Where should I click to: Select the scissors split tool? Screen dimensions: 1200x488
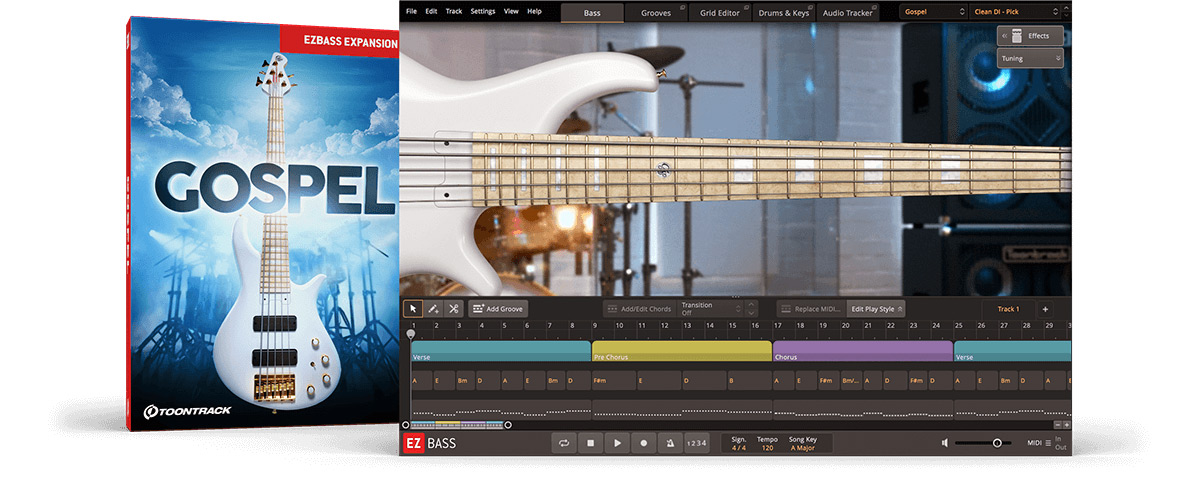pyautogui.click(x=453, y=309)
